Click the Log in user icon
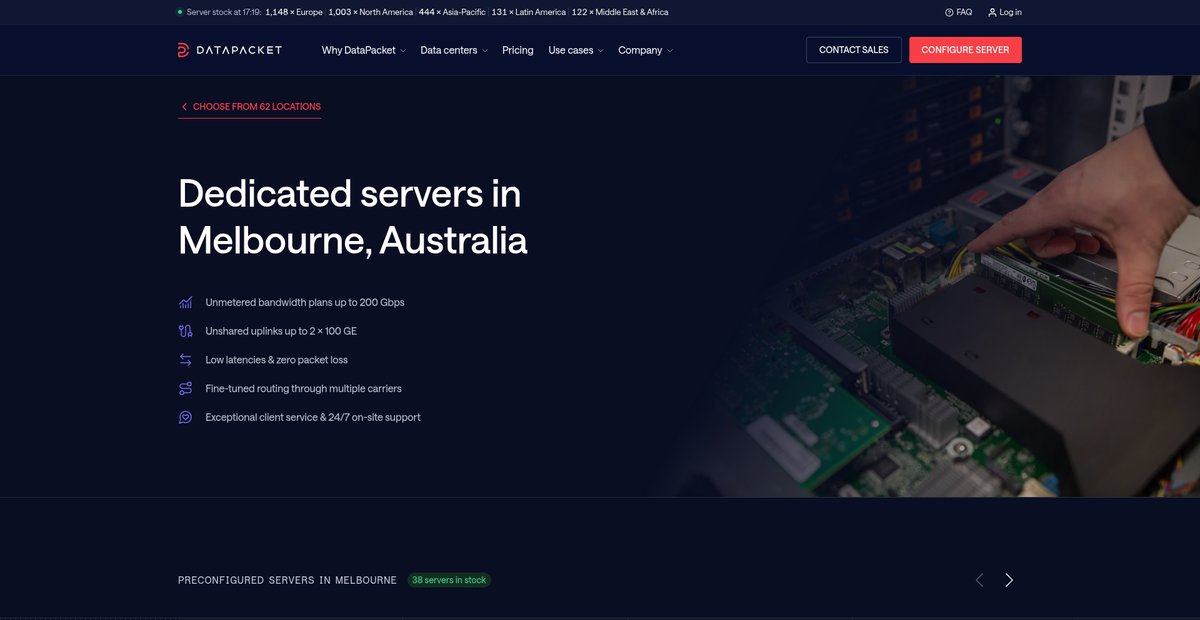The image size is (1200, 620). pyautogui.click(x=992, y=12)
